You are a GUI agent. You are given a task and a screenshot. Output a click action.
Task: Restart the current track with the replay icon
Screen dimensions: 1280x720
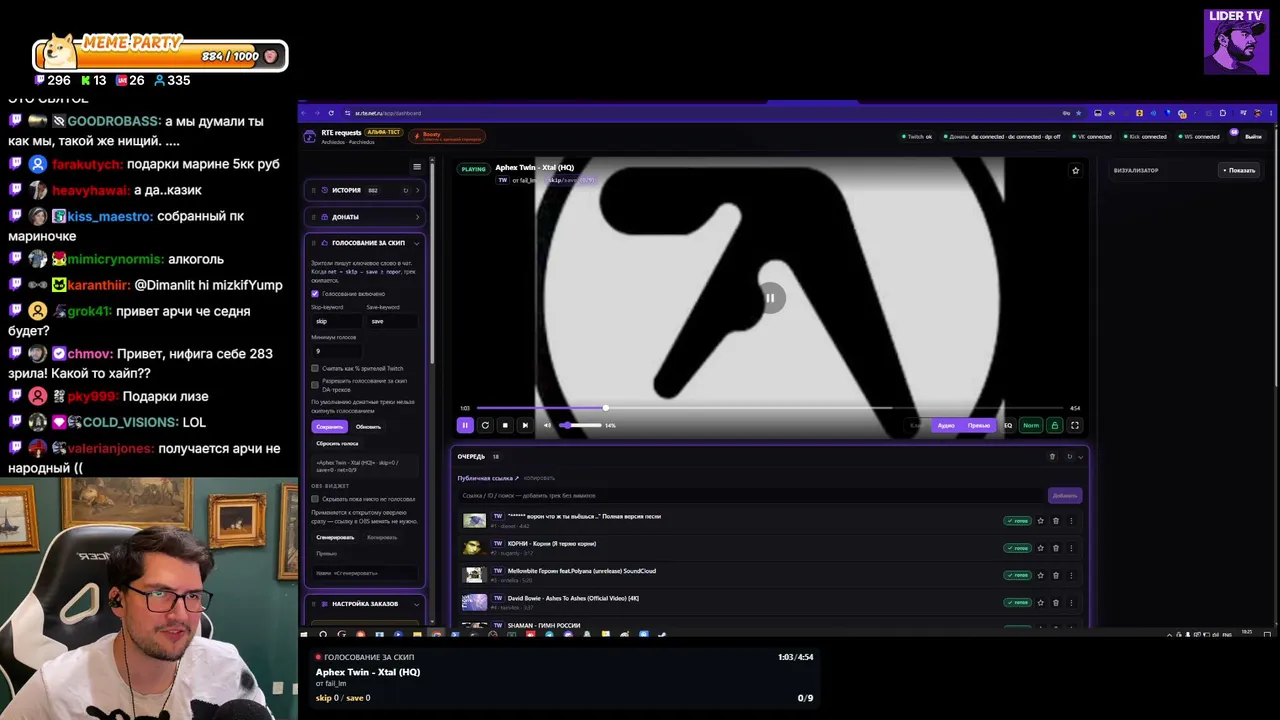pos(485,425)
